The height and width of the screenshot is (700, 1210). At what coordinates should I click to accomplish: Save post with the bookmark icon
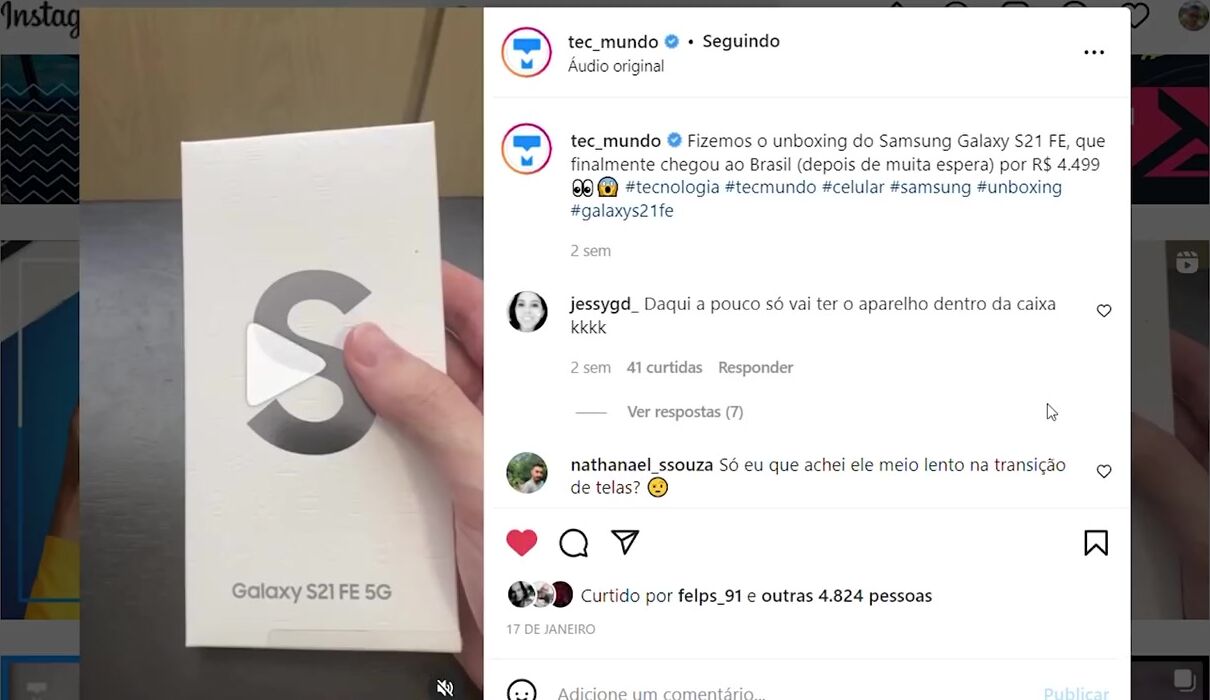[x=1096, y=543]
